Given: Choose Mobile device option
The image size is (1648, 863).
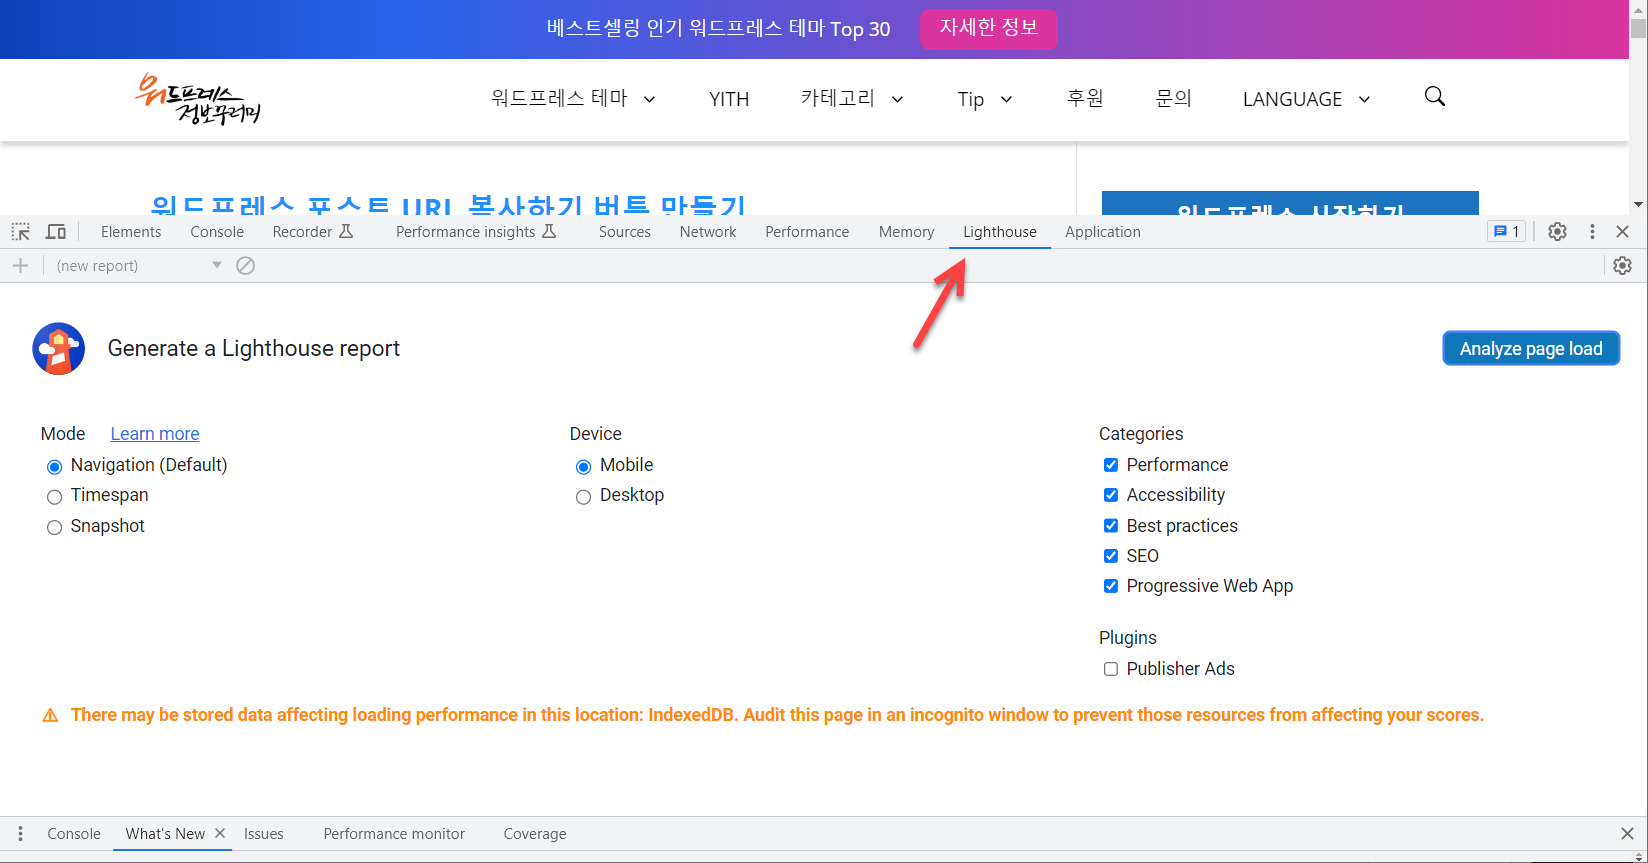Looking at the screenshot, I should click(584, 466).
